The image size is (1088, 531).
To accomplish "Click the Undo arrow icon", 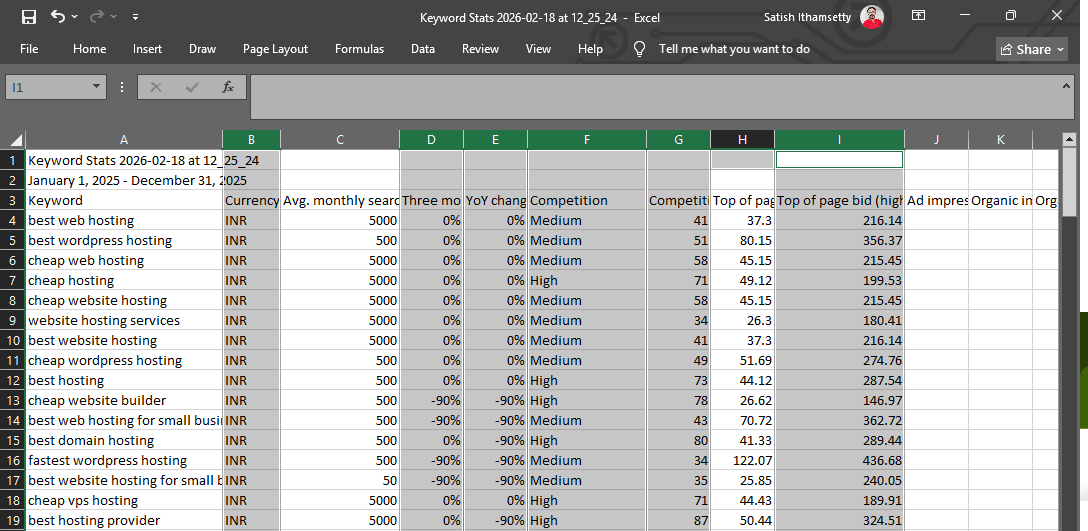I will click(58, 17).
